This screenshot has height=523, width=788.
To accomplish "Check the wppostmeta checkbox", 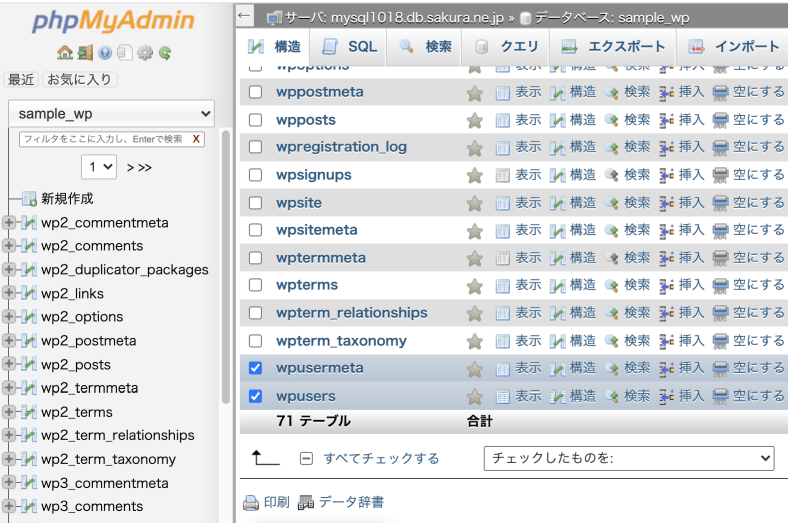I will click(x=255, y=92).
